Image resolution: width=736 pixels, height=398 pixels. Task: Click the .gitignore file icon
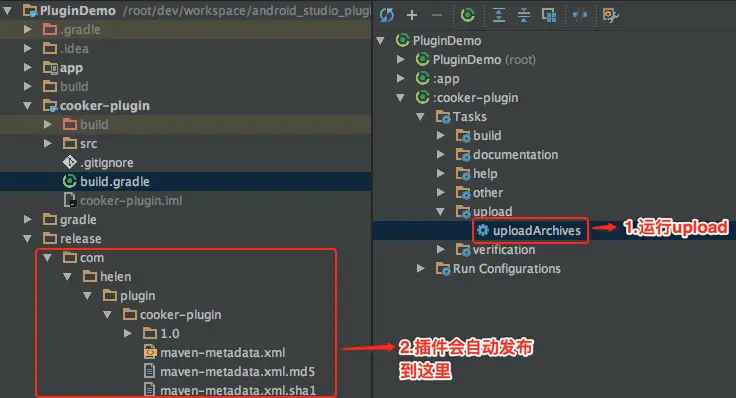[69, 162]
